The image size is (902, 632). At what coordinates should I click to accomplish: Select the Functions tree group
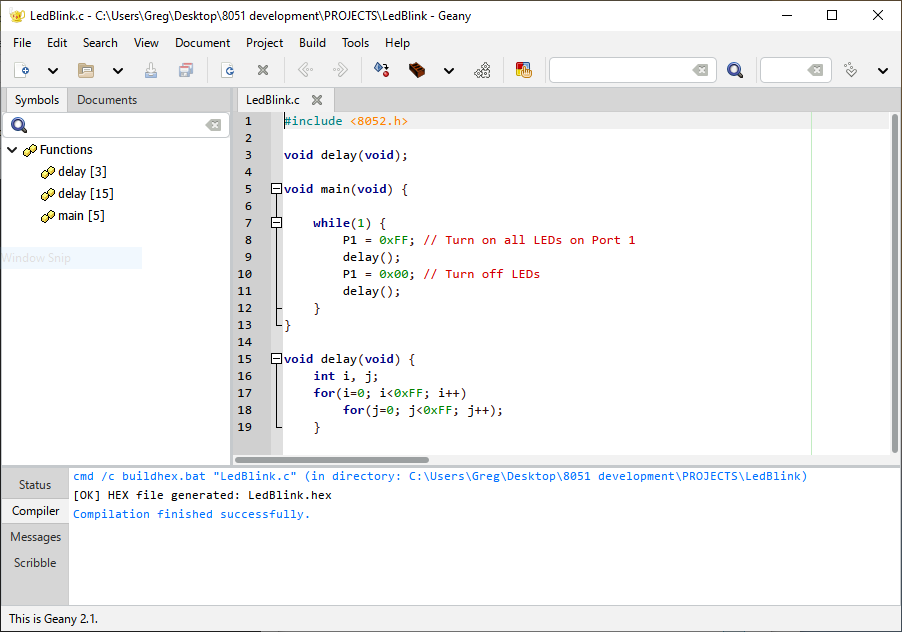click(x=66, y=150)
